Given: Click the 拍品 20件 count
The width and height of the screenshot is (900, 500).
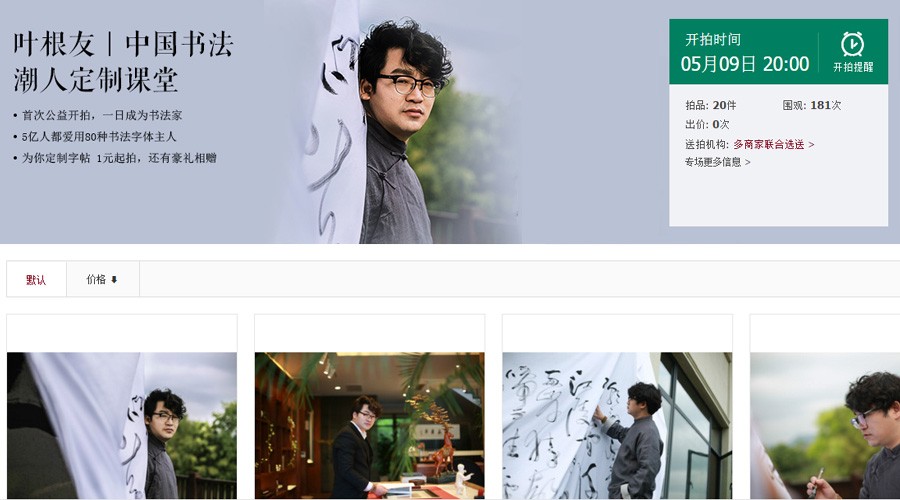Looking at the screenshot, I should (711, 105).
